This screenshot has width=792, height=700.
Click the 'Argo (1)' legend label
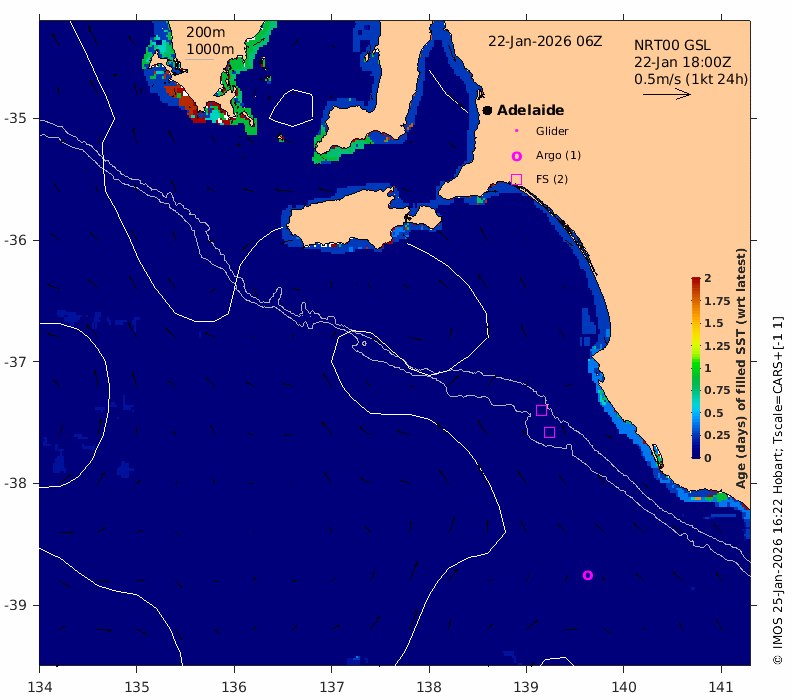pyautogui.click(x=558, y=156)
